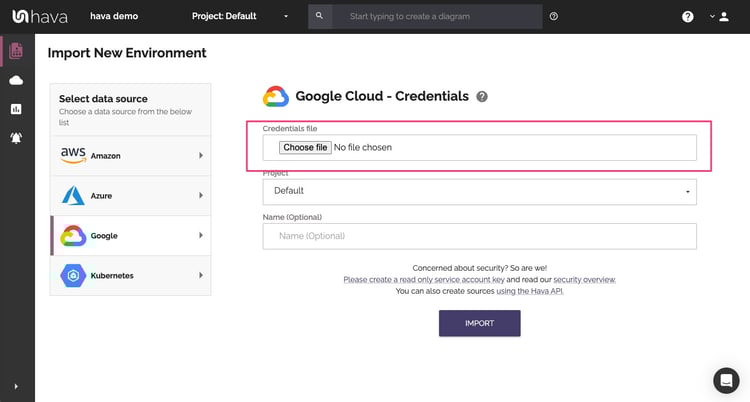
Task: Expand the Kubernetes data source arrow
Action: 201,275
